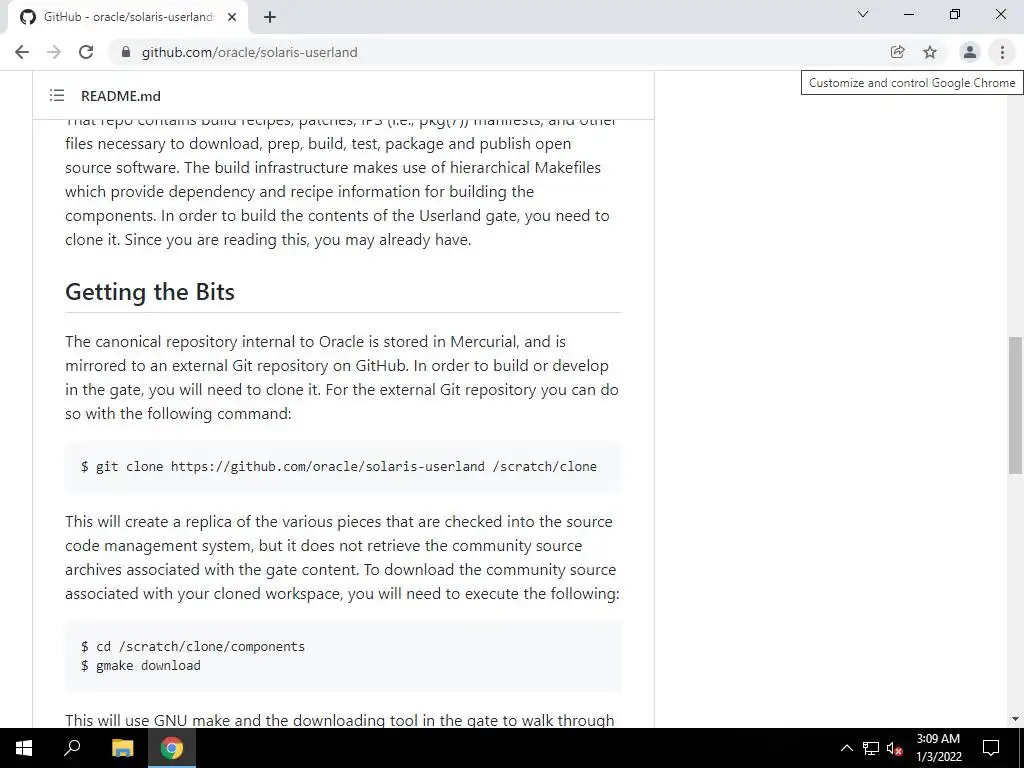
Task: Open the README table of contents icon
Action: click(x=57, y=96)
